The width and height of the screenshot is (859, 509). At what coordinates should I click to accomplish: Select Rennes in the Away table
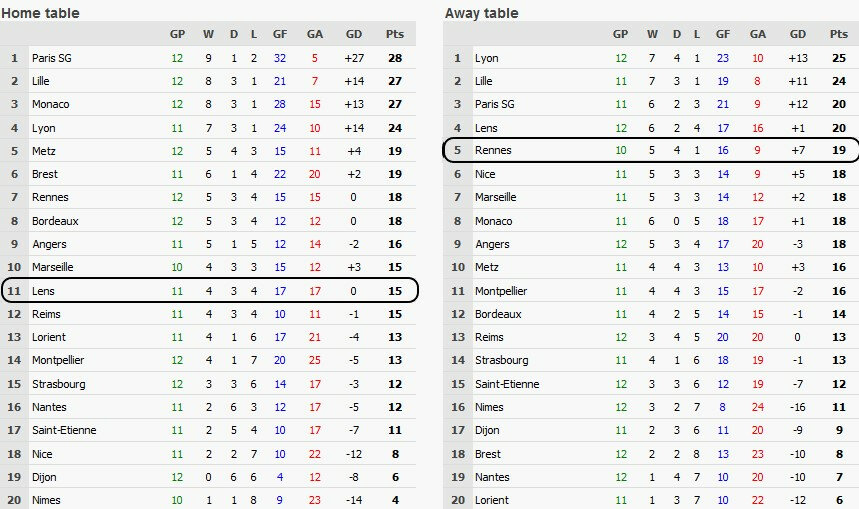tap(493, 151)
